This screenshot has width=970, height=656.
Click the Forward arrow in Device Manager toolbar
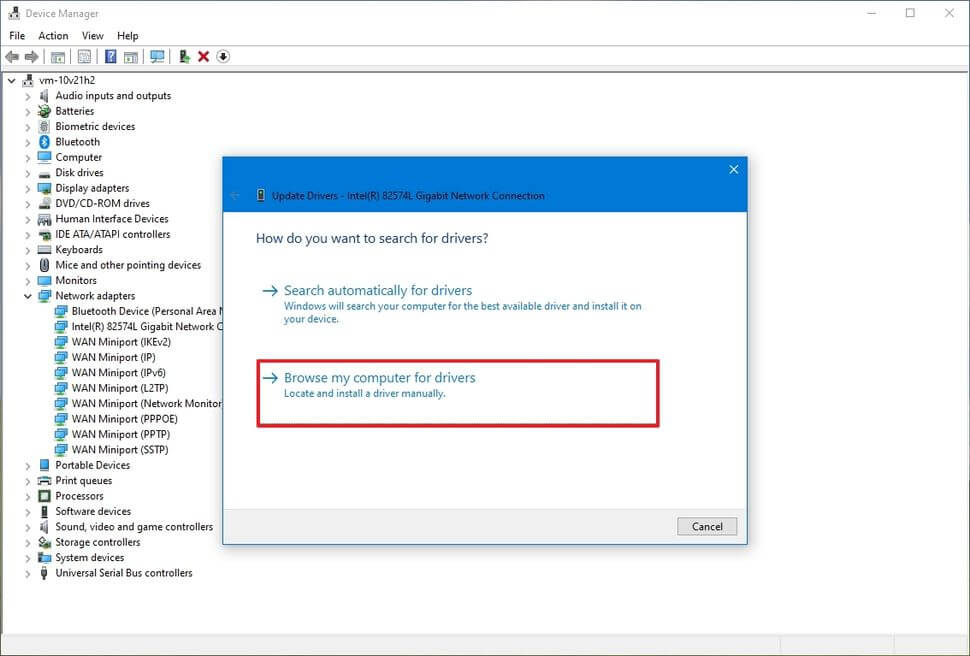pyautogui.click(x=31, y=57)
